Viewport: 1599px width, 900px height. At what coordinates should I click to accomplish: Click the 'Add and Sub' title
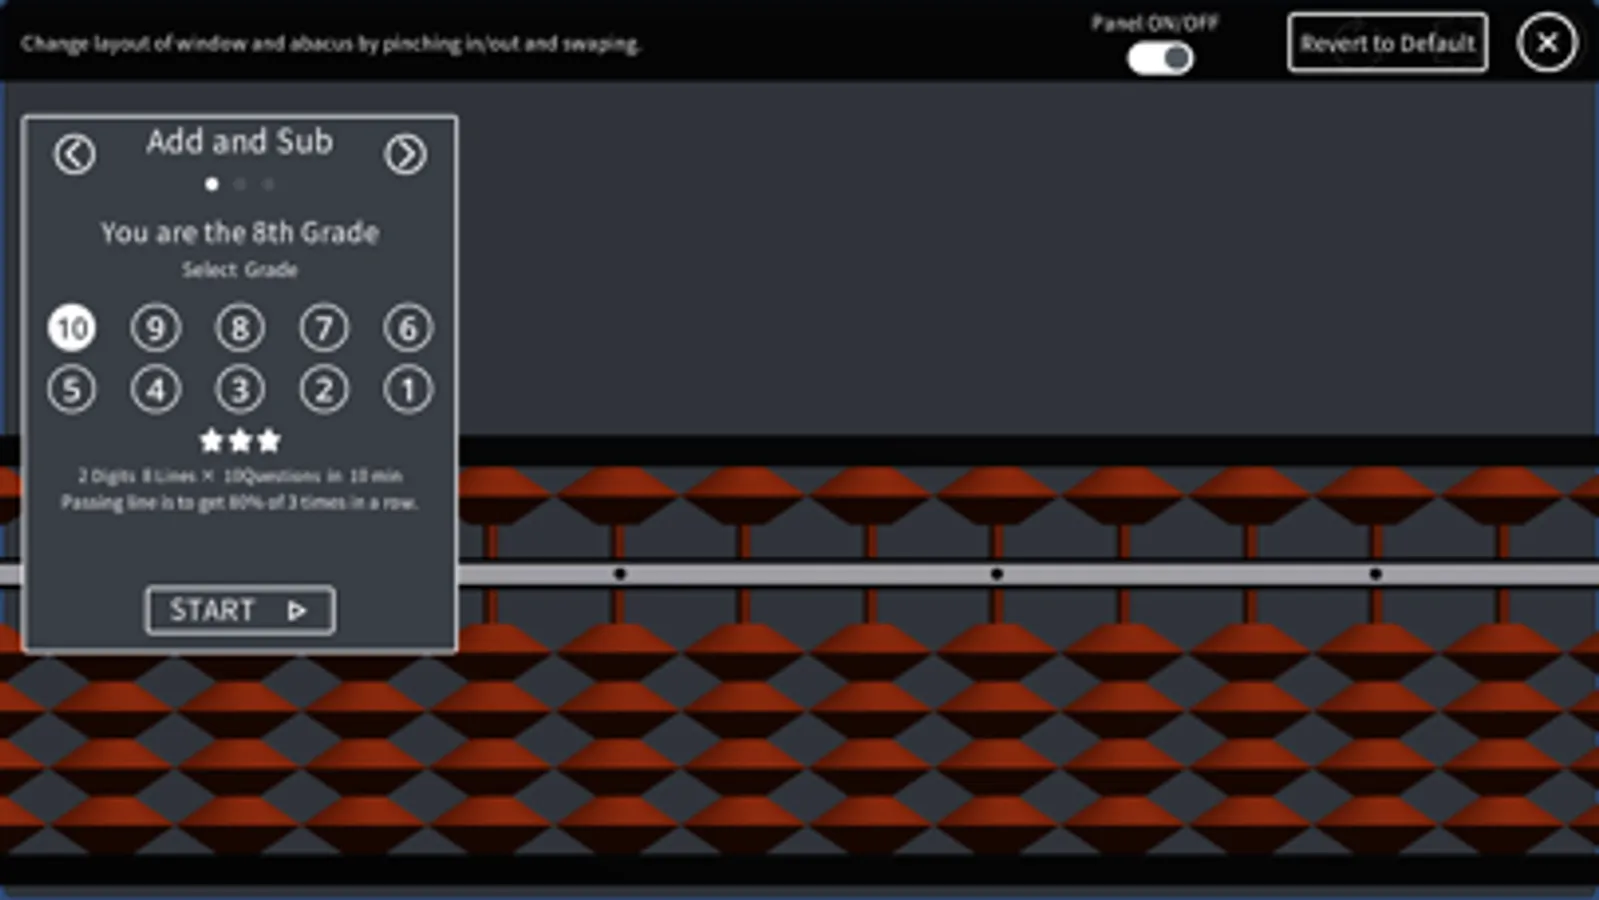240,142
